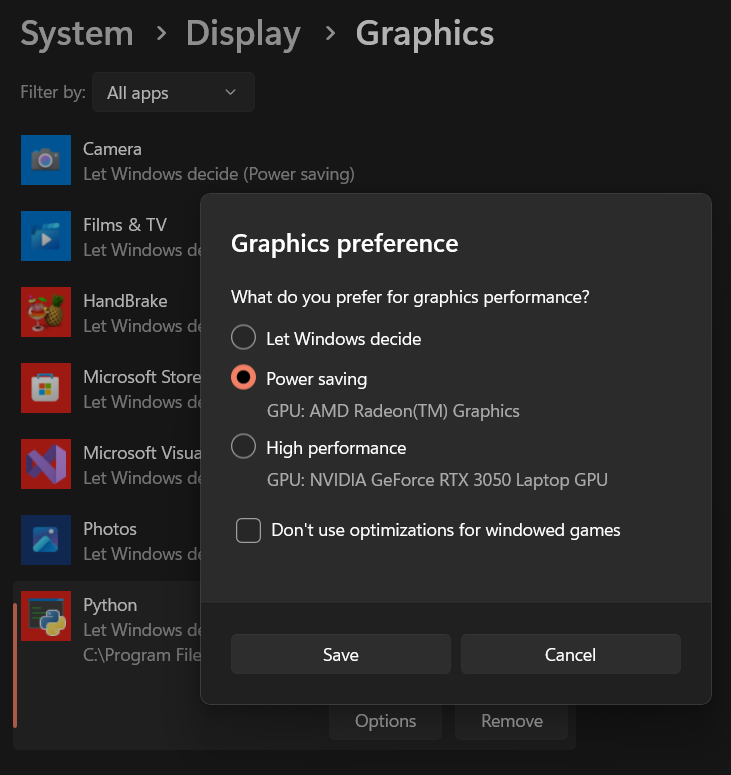Select the Microsoft Store icon
Viewport: 731px width, 775px height.
pyautogui.click(x=46, y=388)
